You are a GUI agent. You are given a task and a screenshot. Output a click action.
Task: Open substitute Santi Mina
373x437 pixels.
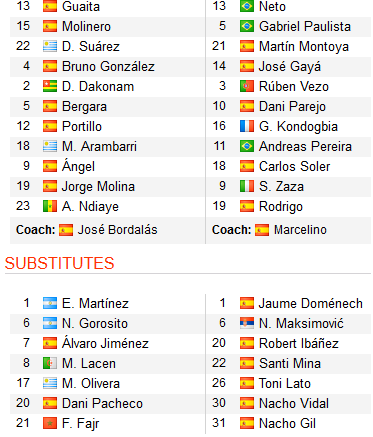click(x=290, y=363)
